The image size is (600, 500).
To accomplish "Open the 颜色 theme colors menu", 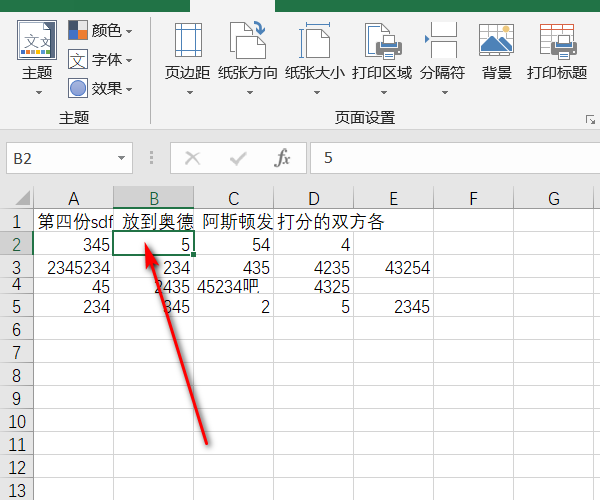I will click(x=101, y=31).
